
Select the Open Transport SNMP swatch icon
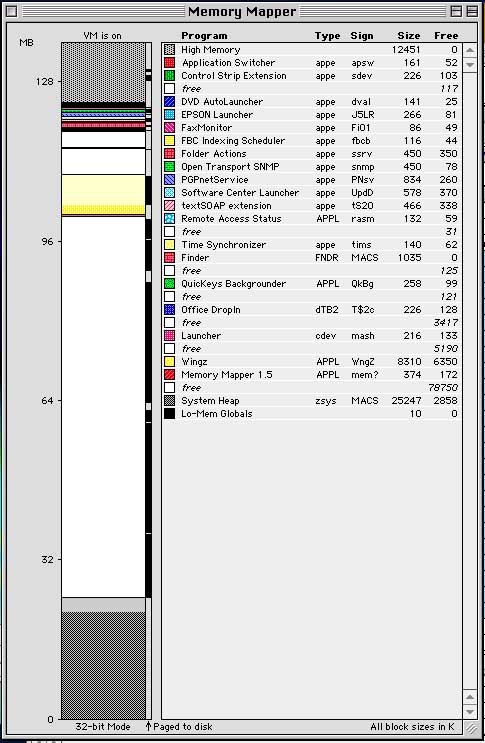169,166
